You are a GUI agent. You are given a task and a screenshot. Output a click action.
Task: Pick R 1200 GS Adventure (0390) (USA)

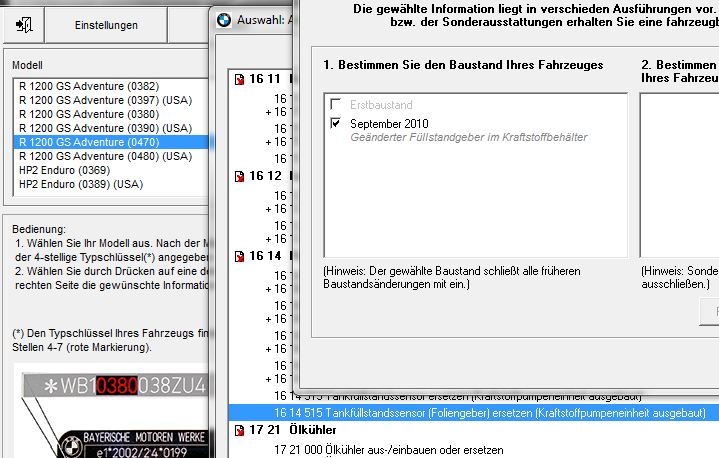coord(104,129)
